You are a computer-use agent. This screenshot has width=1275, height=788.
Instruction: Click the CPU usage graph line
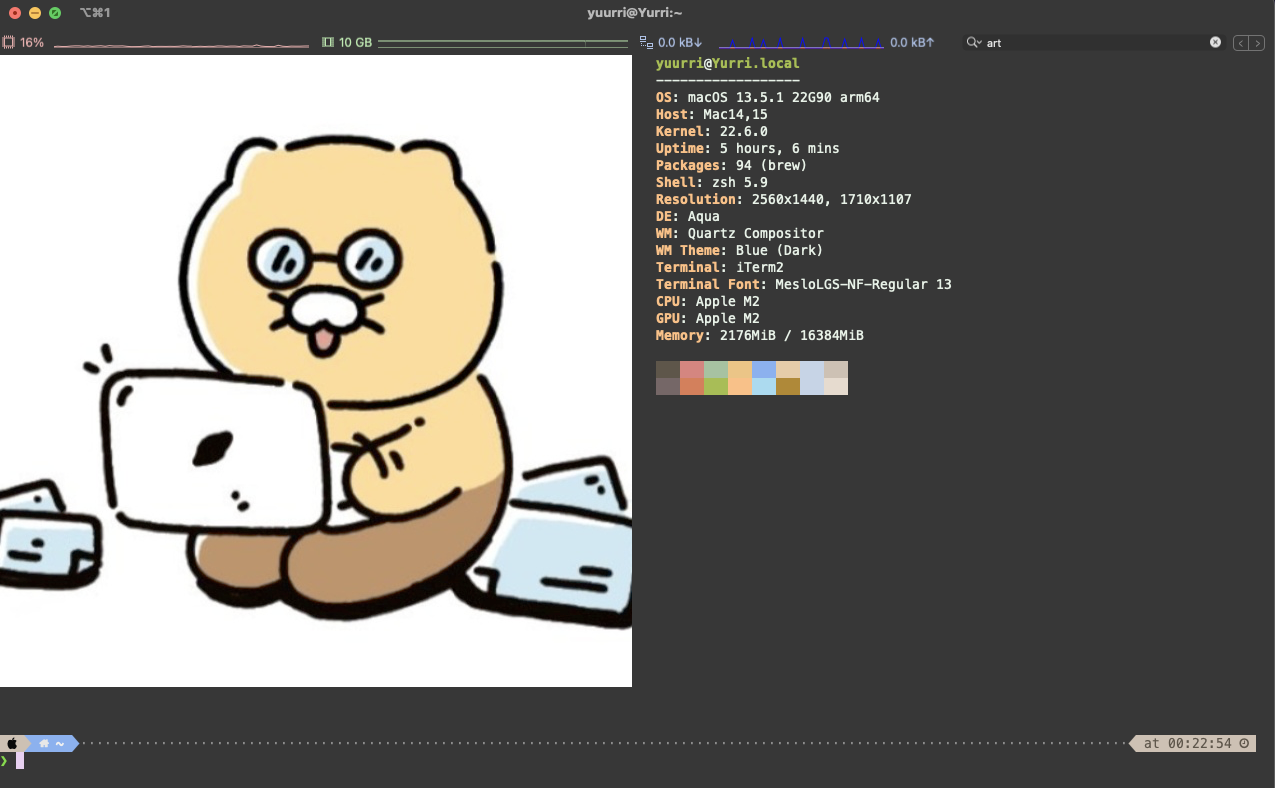click(181, 45)
